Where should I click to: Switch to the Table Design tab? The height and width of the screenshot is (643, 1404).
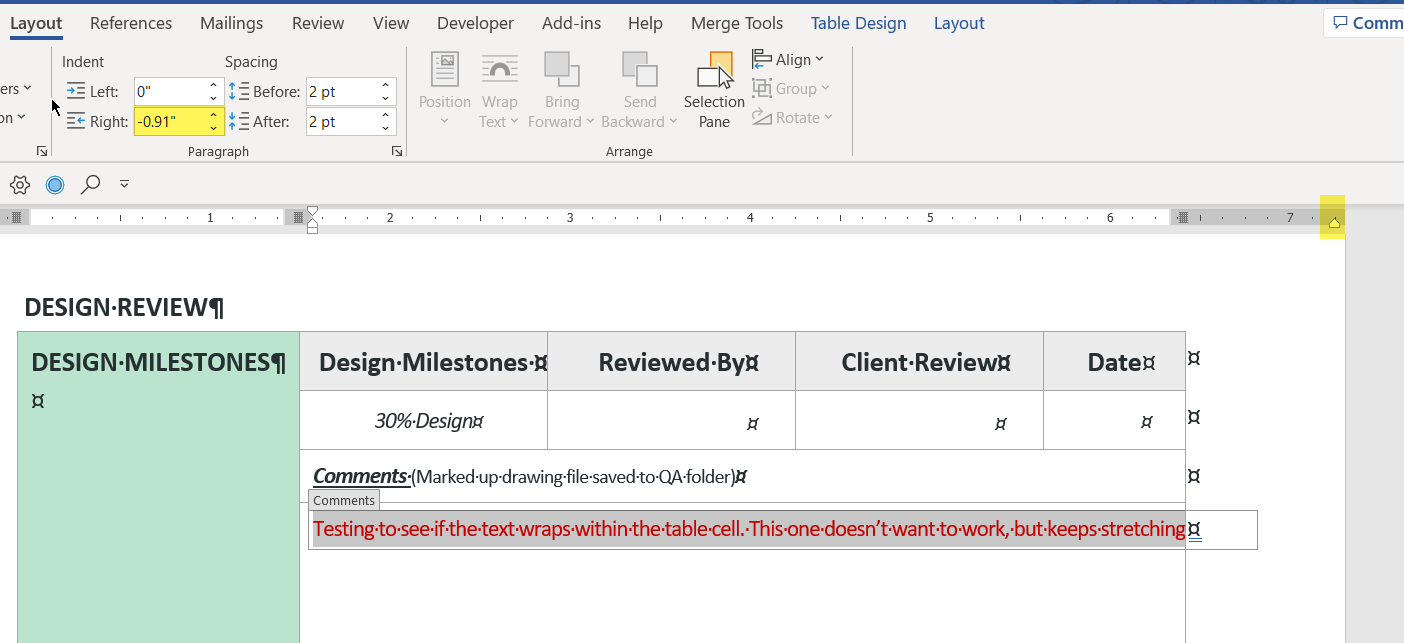858,23
